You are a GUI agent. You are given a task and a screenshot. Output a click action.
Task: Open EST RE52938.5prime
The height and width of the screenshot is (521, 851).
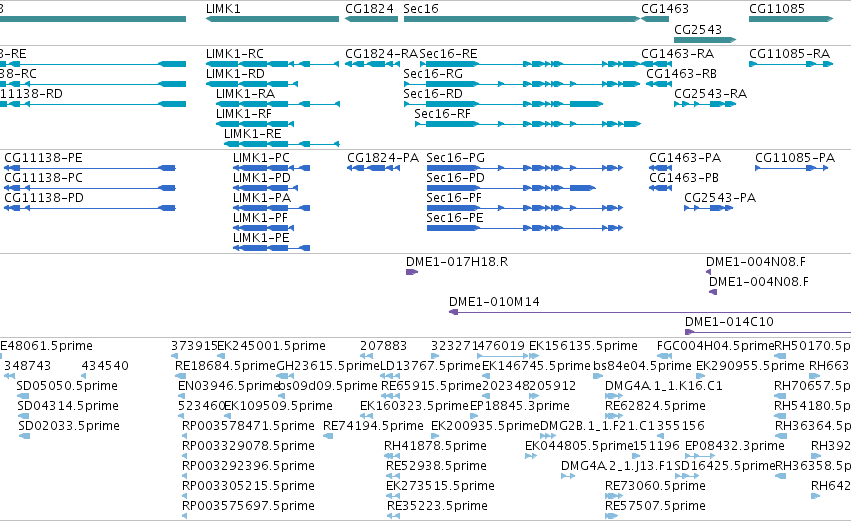point(393,476)
